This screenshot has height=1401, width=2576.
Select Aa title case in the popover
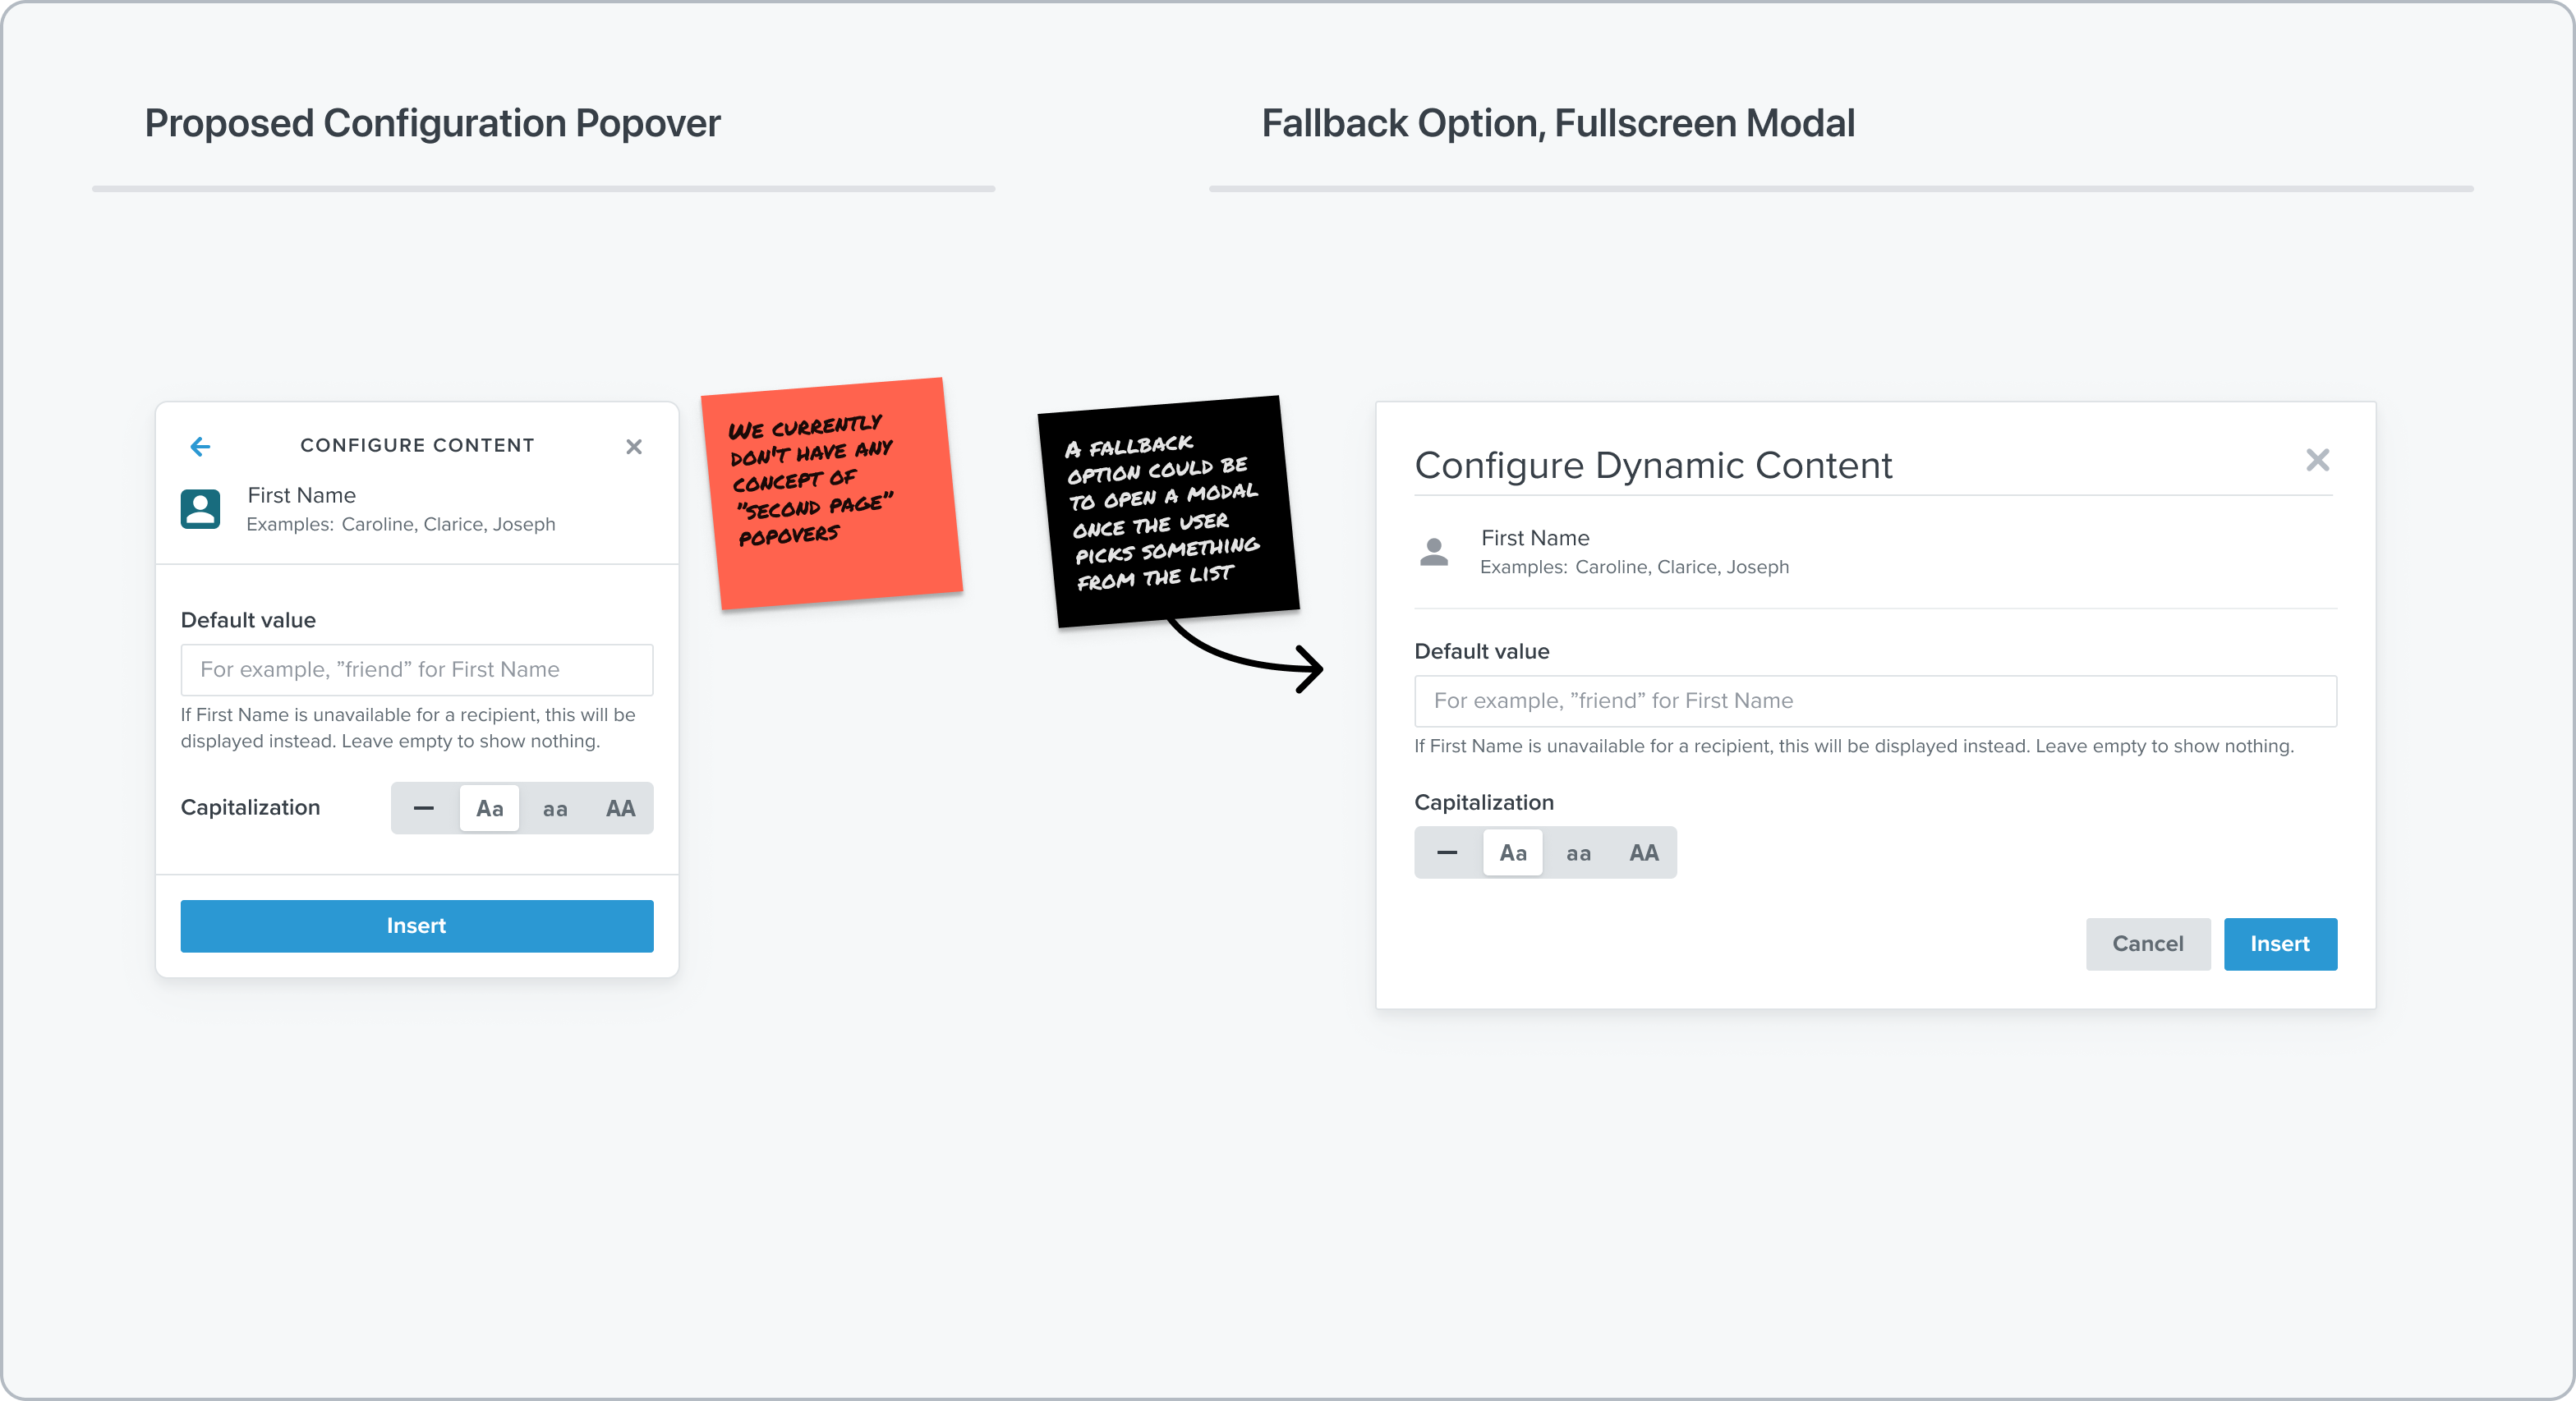[x=489, y=808]
